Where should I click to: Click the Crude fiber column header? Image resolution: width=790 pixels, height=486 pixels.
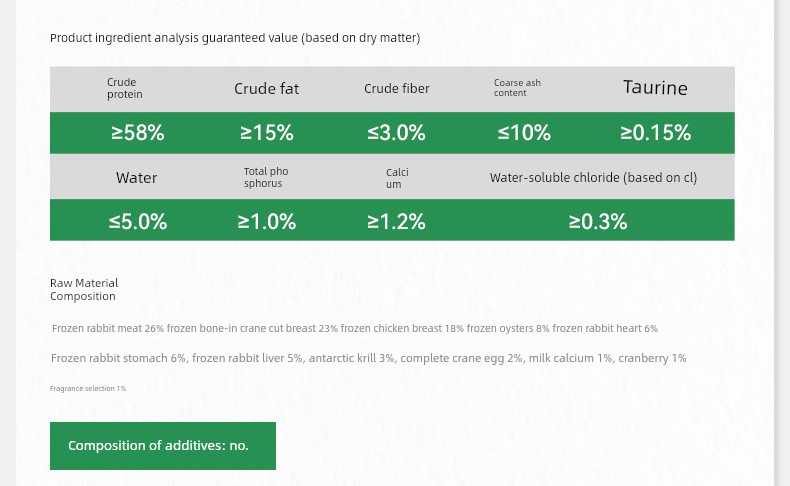[397, 89]
